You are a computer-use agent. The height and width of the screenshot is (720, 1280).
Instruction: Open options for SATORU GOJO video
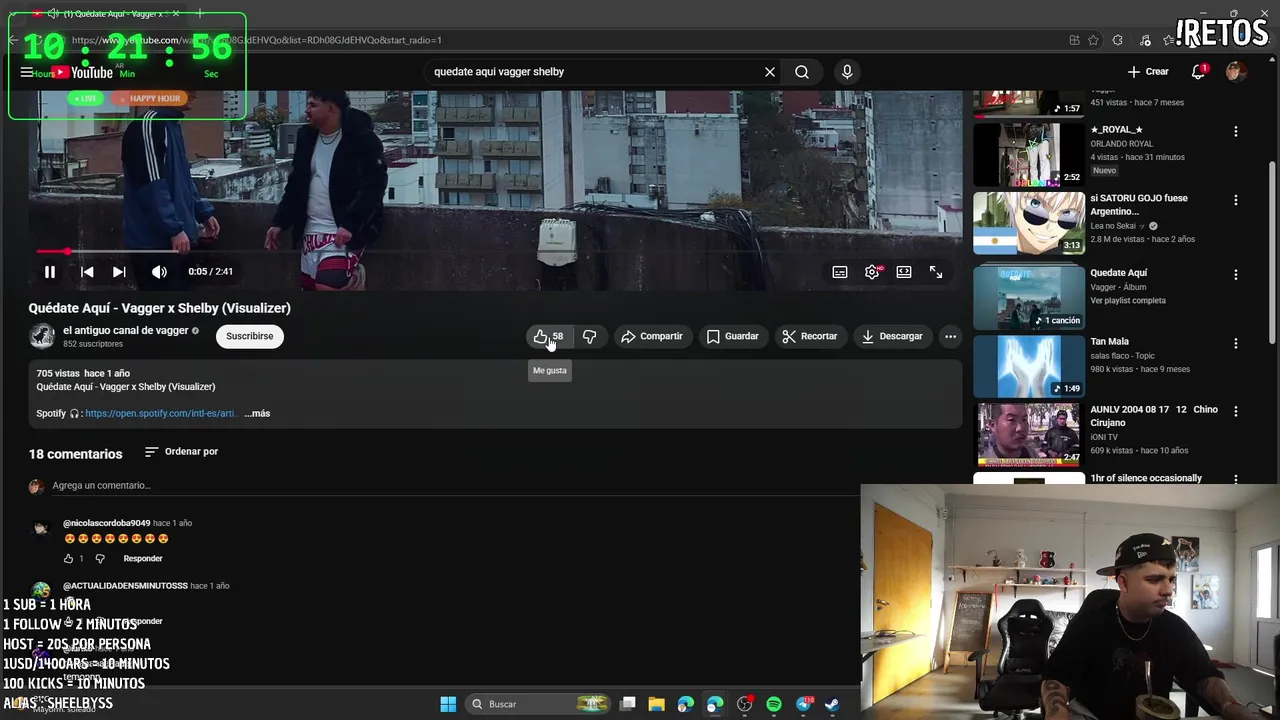1236,200
